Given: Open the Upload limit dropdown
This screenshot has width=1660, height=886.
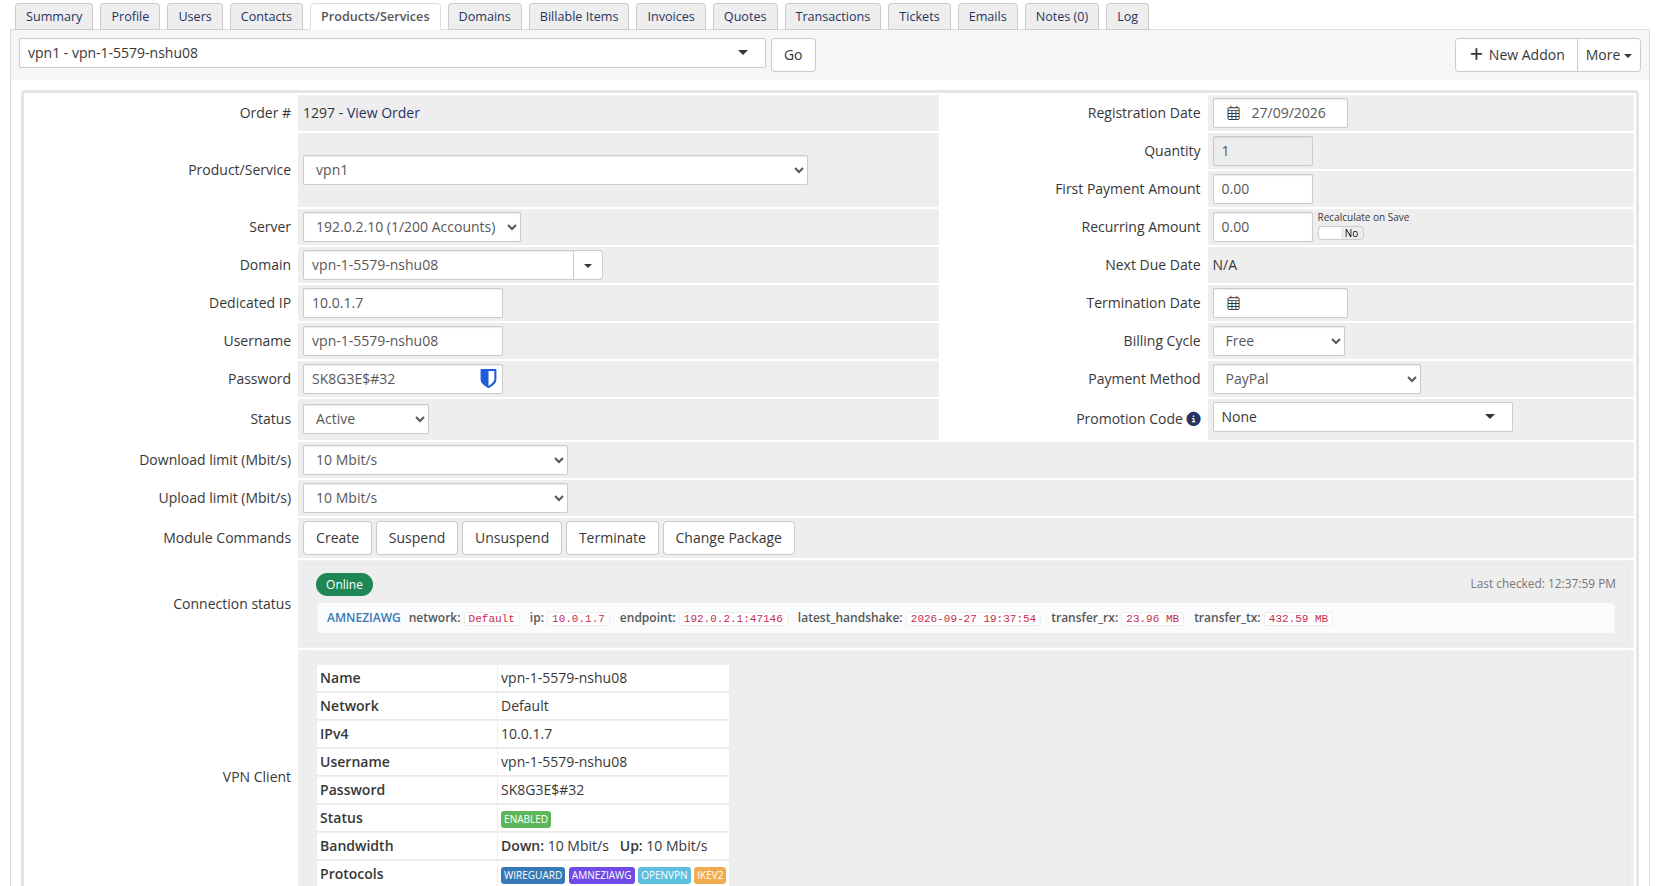Looking at the screenshot, I should point(435,498).
